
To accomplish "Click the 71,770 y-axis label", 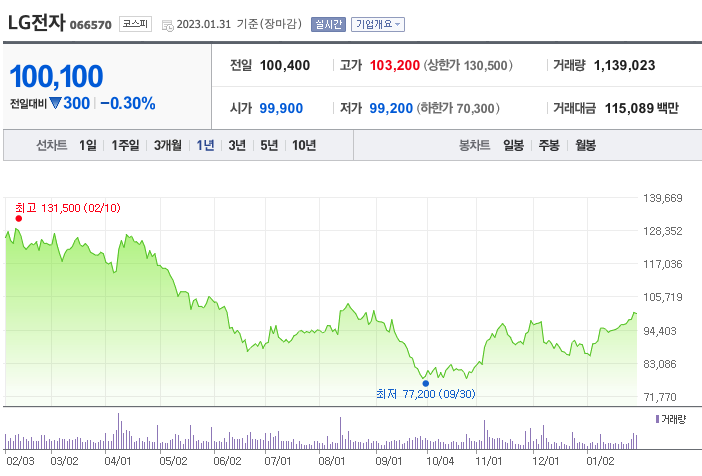I will [660, 397].
